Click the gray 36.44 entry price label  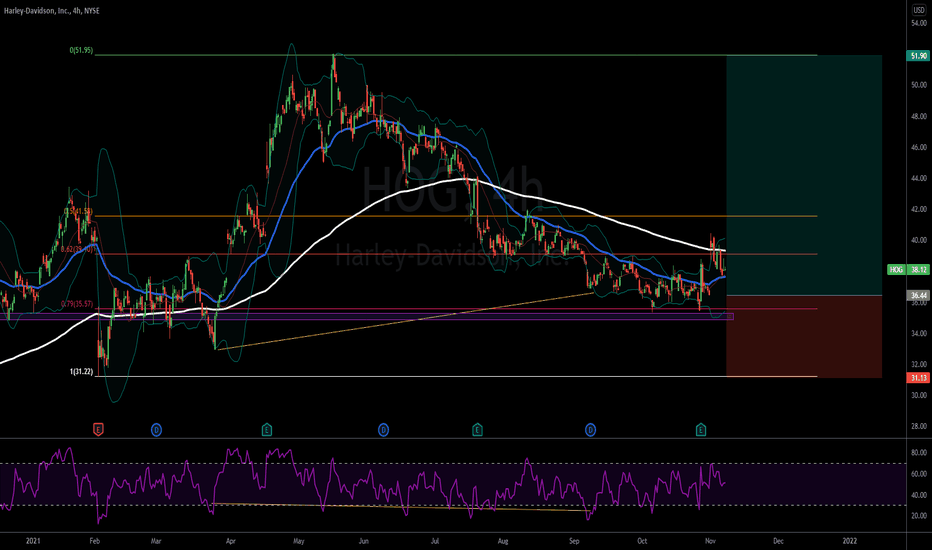point(918,295)
